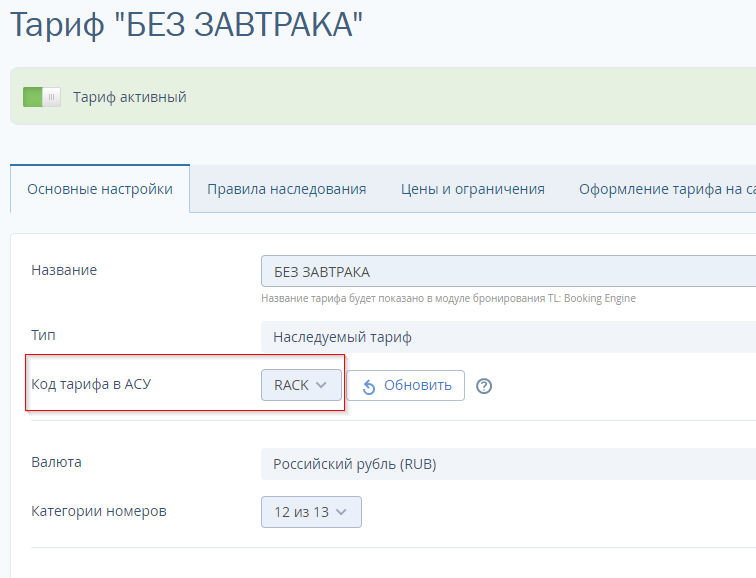Image resolution: width=756 pixels, height=578 pixels.
Task: Open the "12 из 13" room categories dropdown
Action: [x=311, y=512]
